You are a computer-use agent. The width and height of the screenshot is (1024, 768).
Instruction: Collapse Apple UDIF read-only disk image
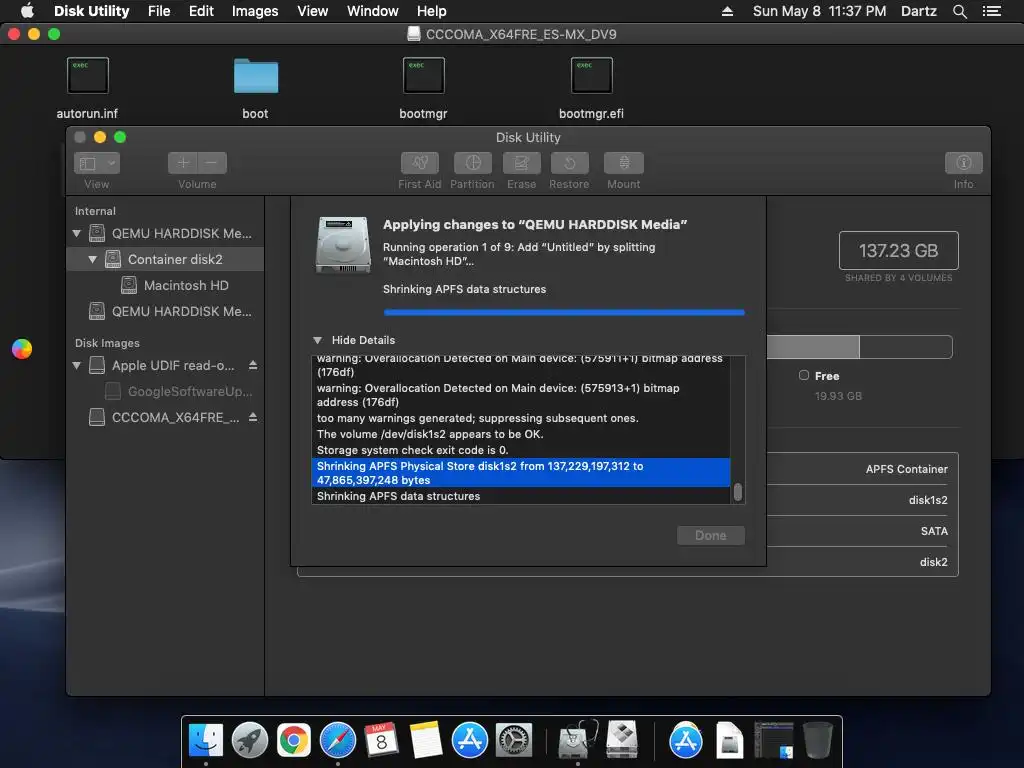tap(76, 365)
